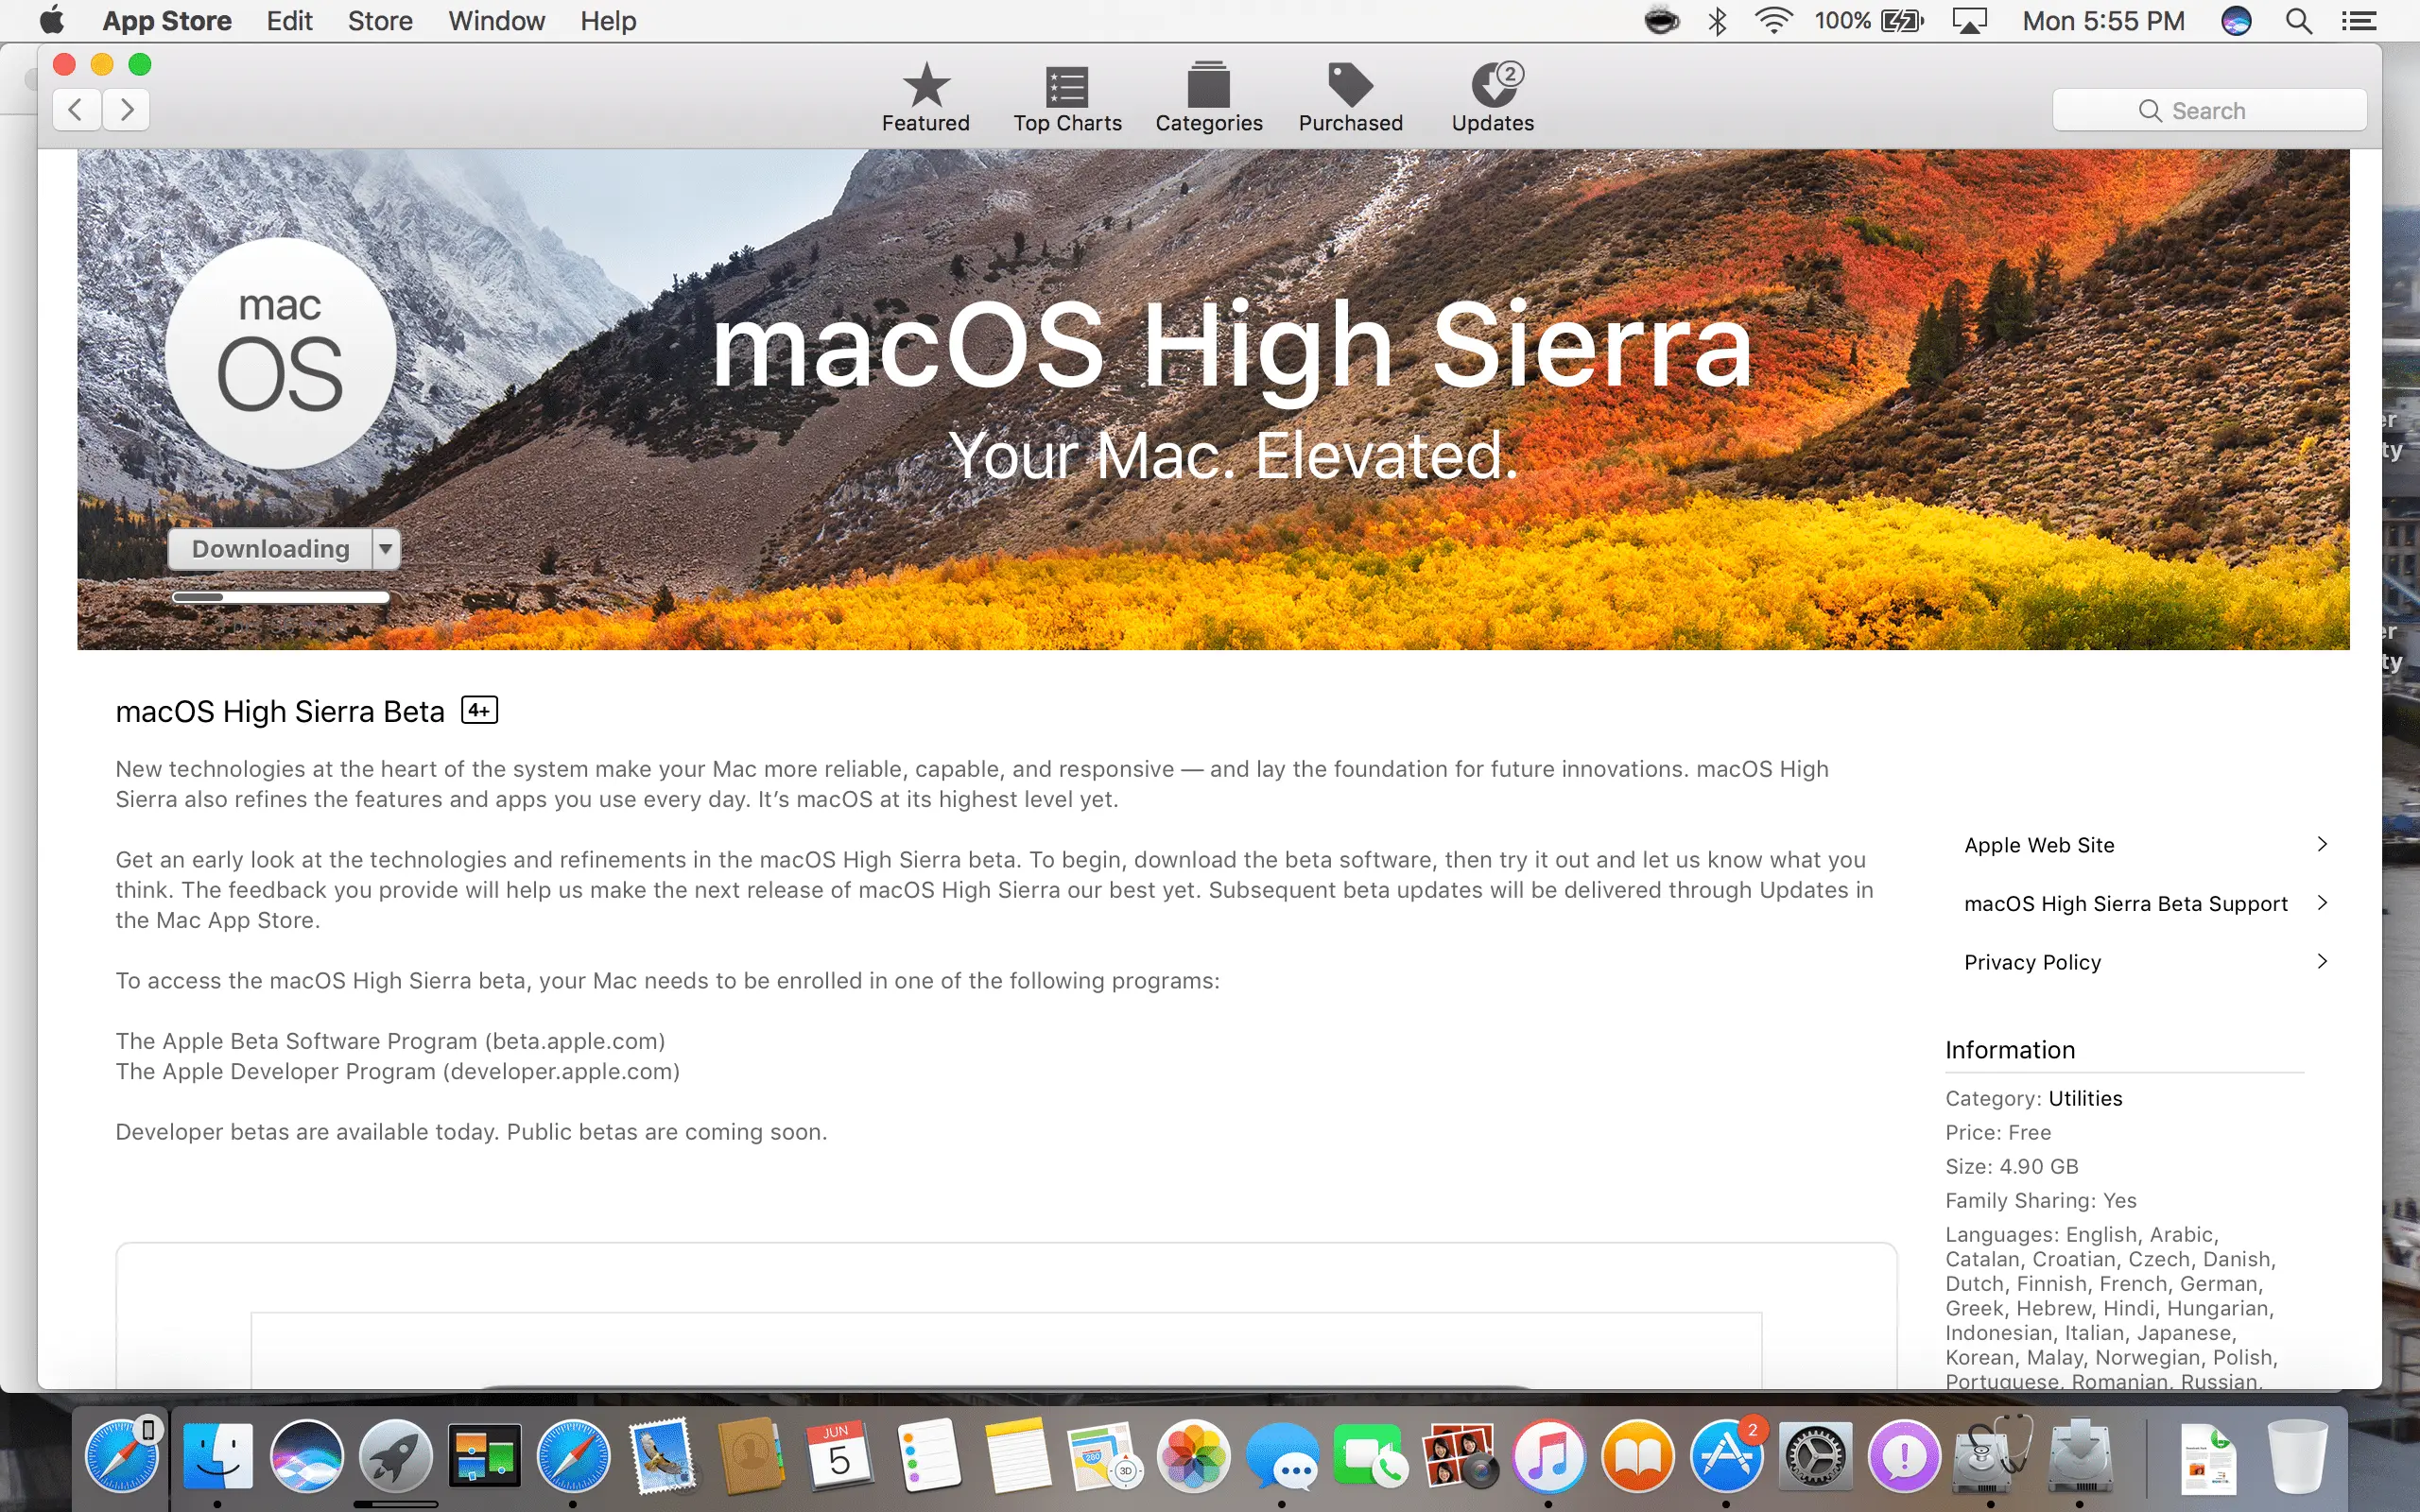Open Messages from the Dock

coord(1282,1456)
